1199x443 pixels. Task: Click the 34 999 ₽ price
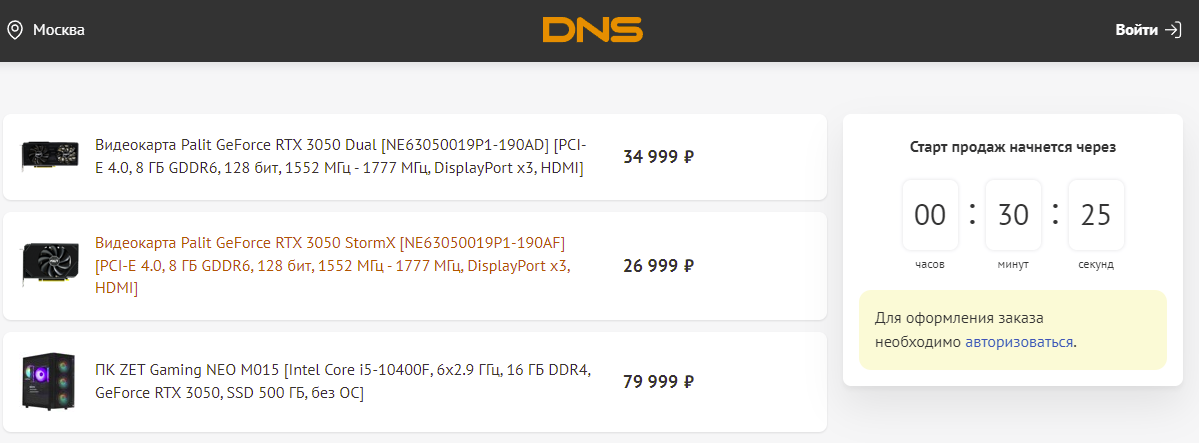click(658, 157)
